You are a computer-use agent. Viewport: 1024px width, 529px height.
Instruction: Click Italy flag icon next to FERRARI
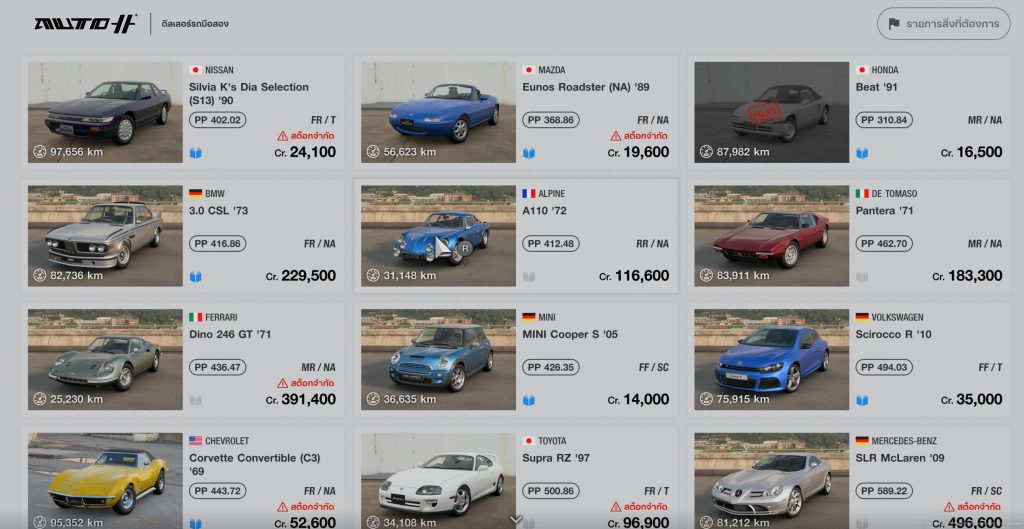tap(195, 317)
